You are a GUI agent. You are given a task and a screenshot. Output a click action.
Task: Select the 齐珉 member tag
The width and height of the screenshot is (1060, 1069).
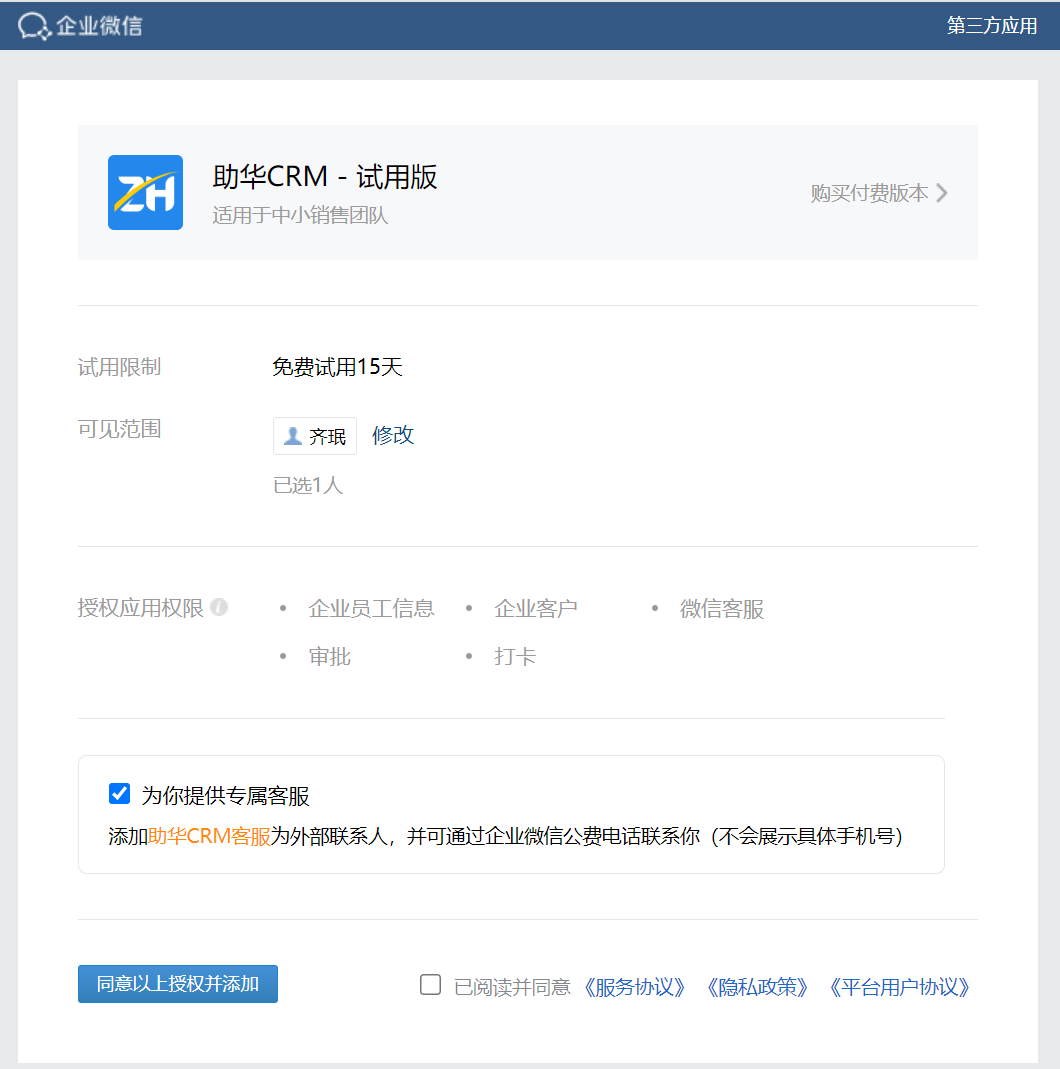pyautogui.click(x=315, y=436)
